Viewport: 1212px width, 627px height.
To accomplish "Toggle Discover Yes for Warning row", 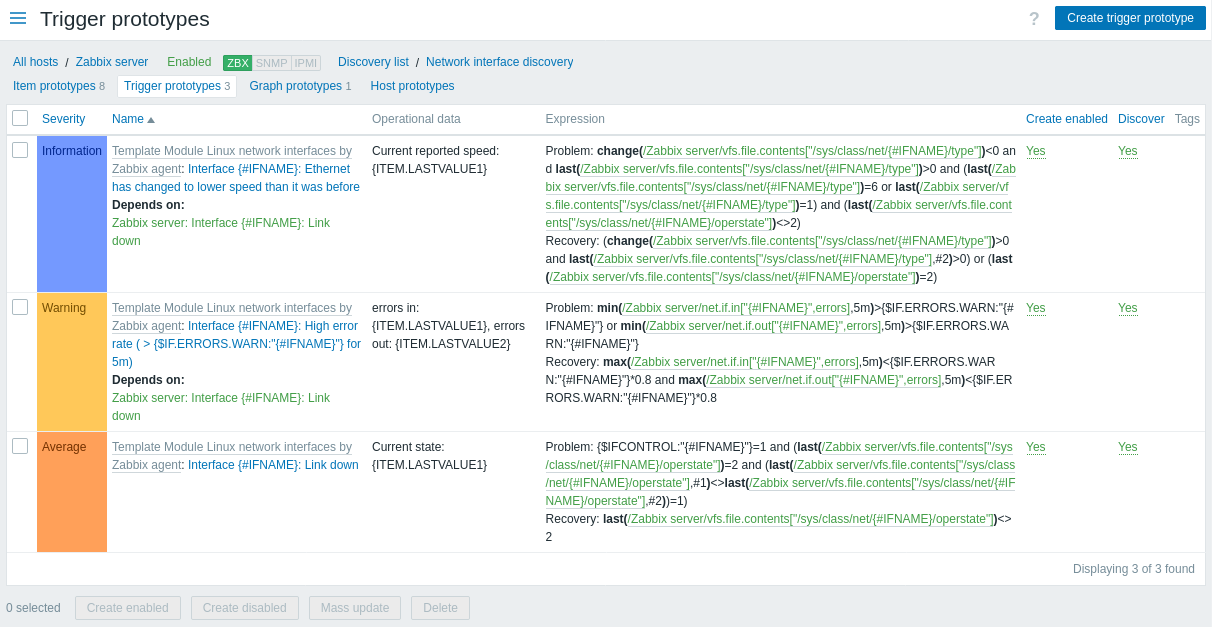I will [x=1128, y=308].
